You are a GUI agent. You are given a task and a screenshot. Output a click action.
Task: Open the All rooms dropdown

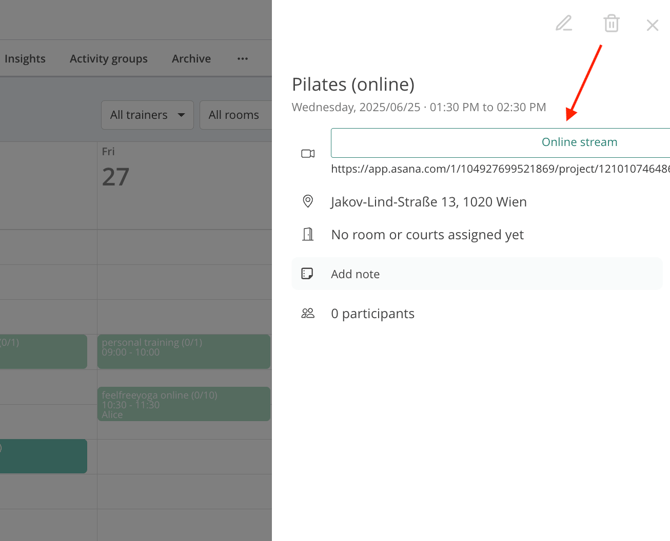pyautogui.click(x=235, y=115)
